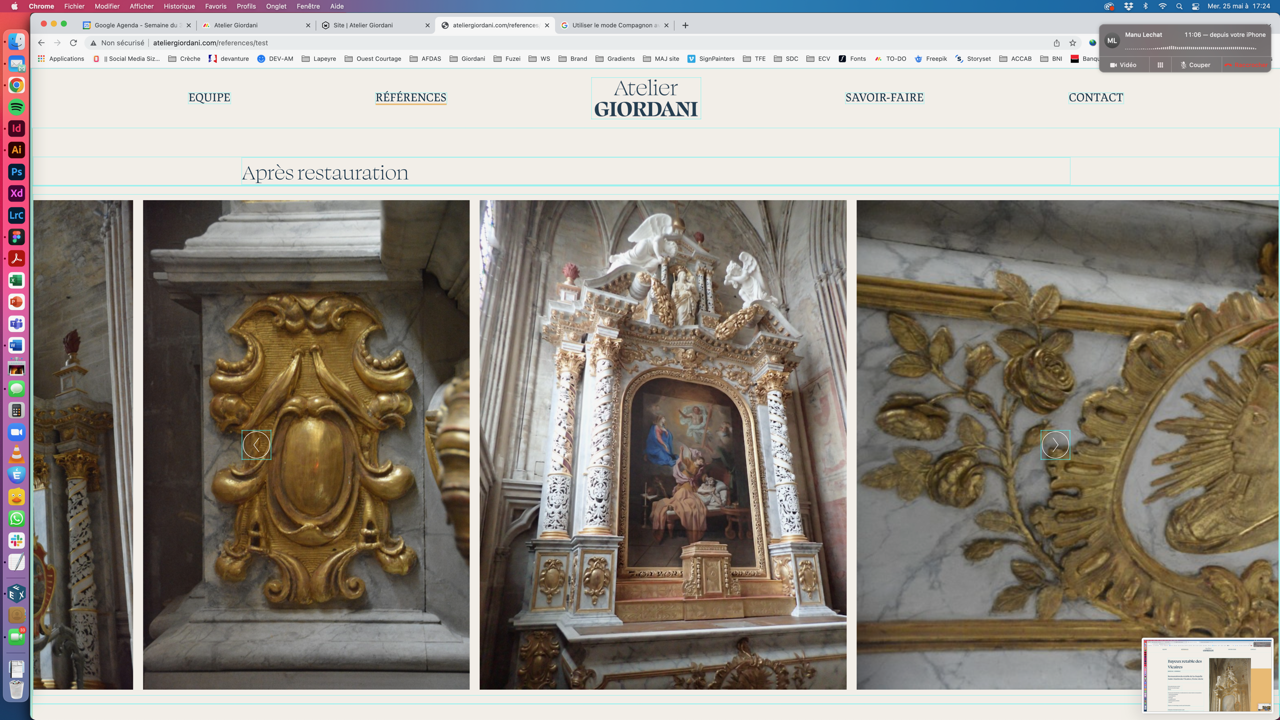Viewport: 1280px width, 720px height.
Task: Expand the MAJ site bookmarks folder
Action: click(x=661, y=59)
